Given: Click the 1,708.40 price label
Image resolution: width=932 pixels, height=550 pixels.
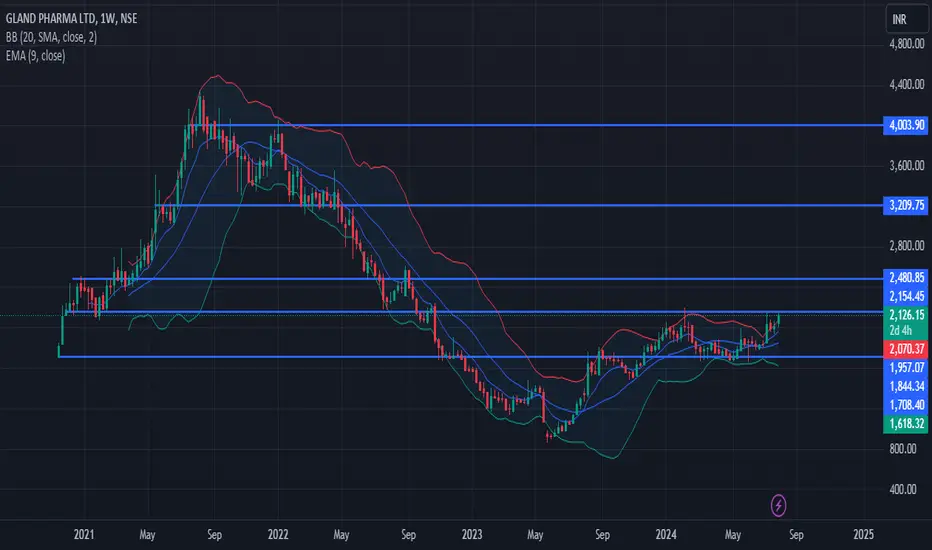Looking at the screenshot, I should [905, 405].
